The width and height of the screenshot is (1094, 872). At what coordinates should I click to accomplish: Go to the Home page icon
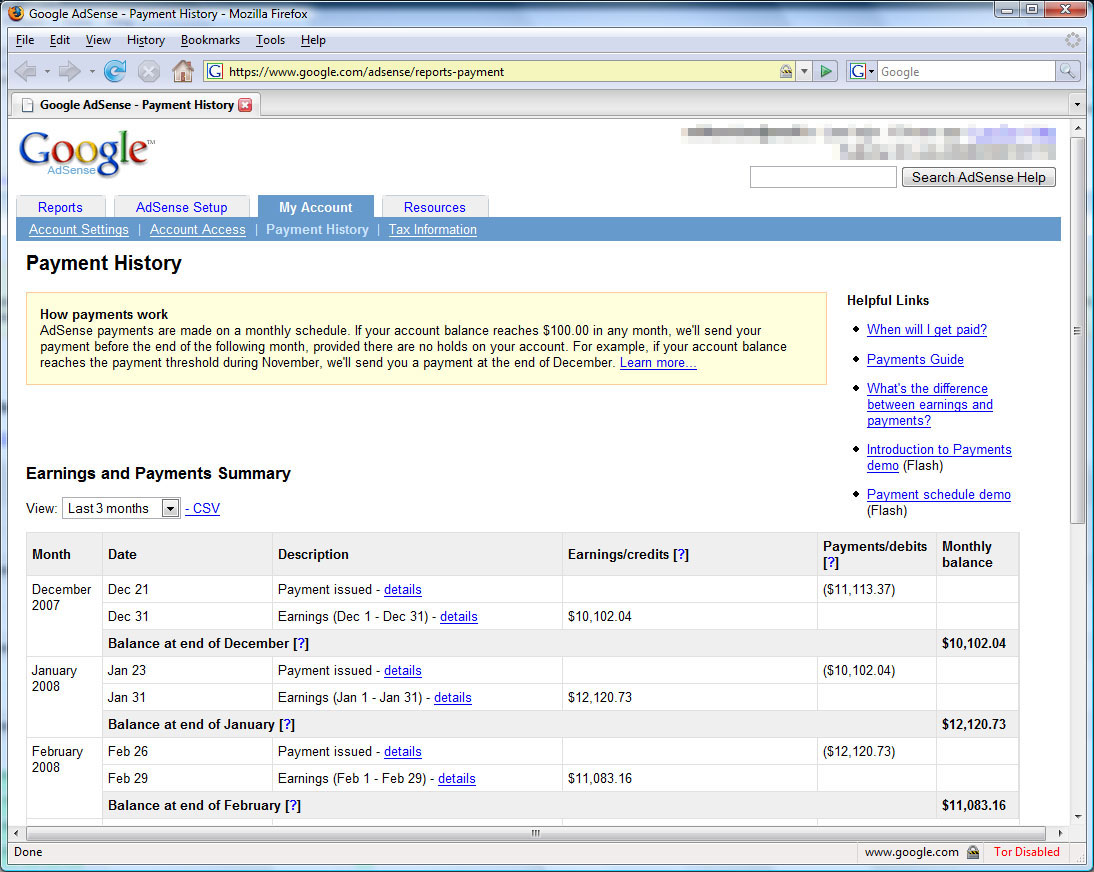183,71
